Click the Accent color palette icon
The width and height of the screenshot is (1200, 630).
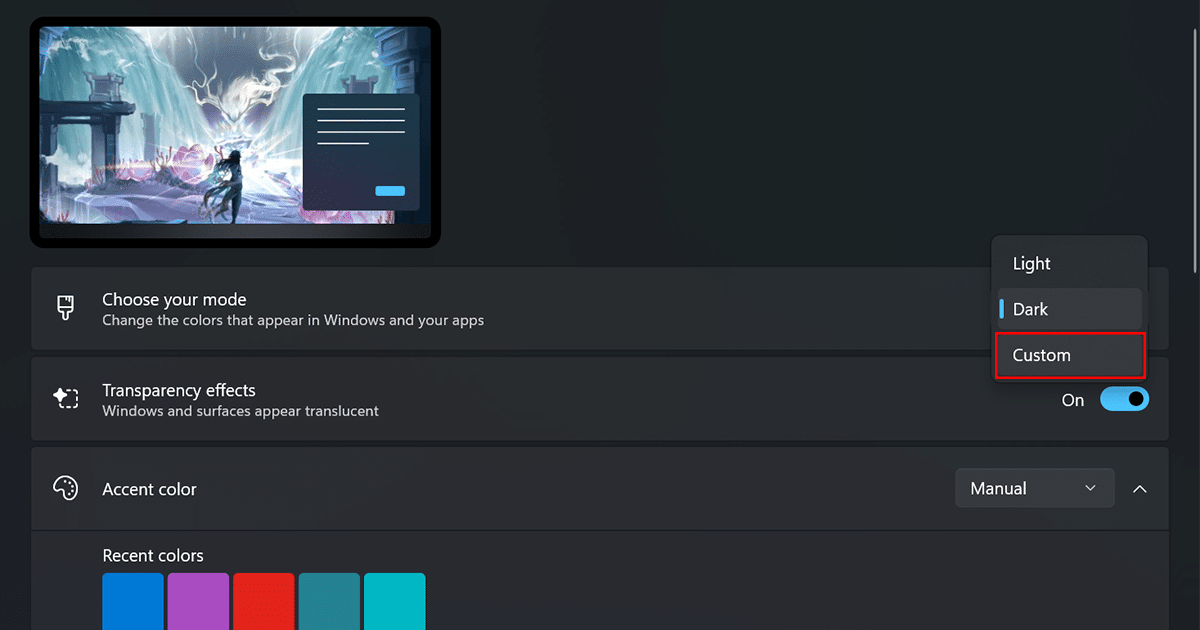(66, 489)
